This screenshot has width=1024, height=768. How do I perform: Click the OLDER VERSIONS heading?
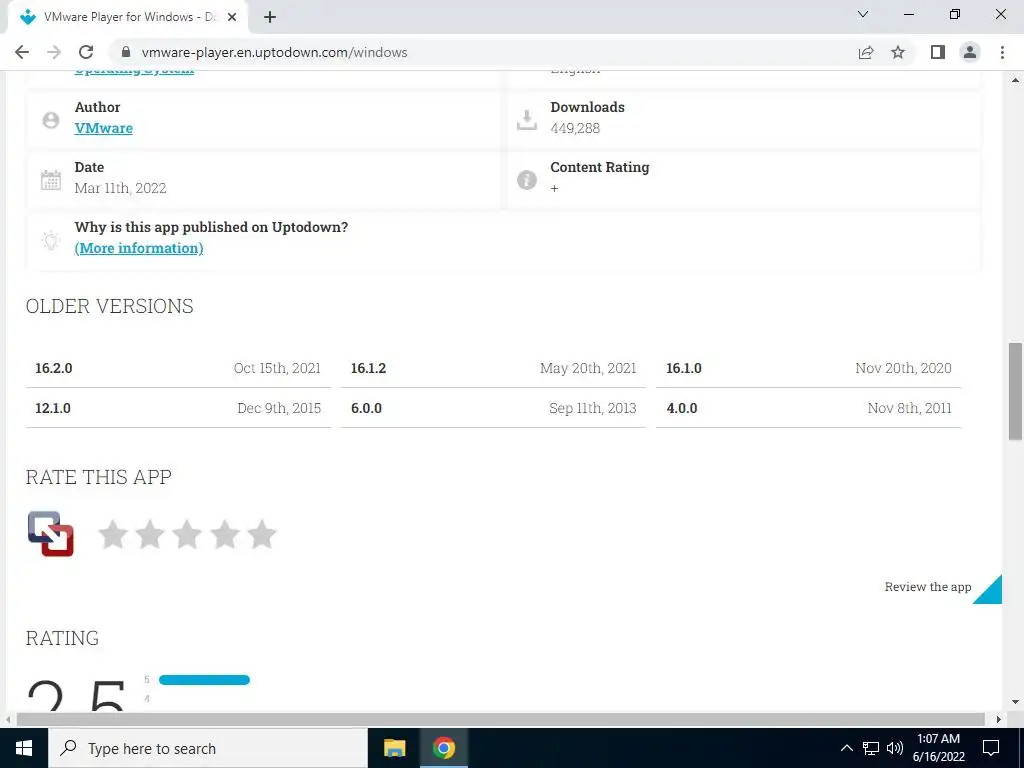click(110, 306)
